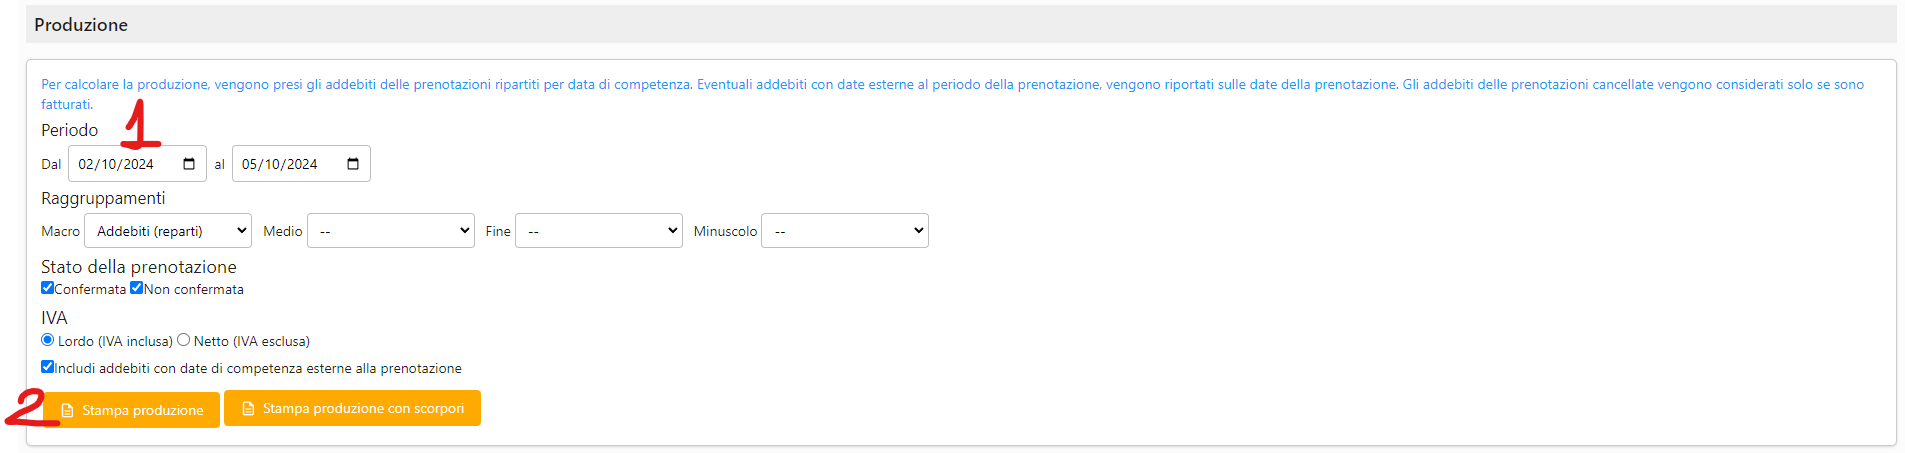Click into the al end date field
1905x453 pixels.
tap(280, 164)
